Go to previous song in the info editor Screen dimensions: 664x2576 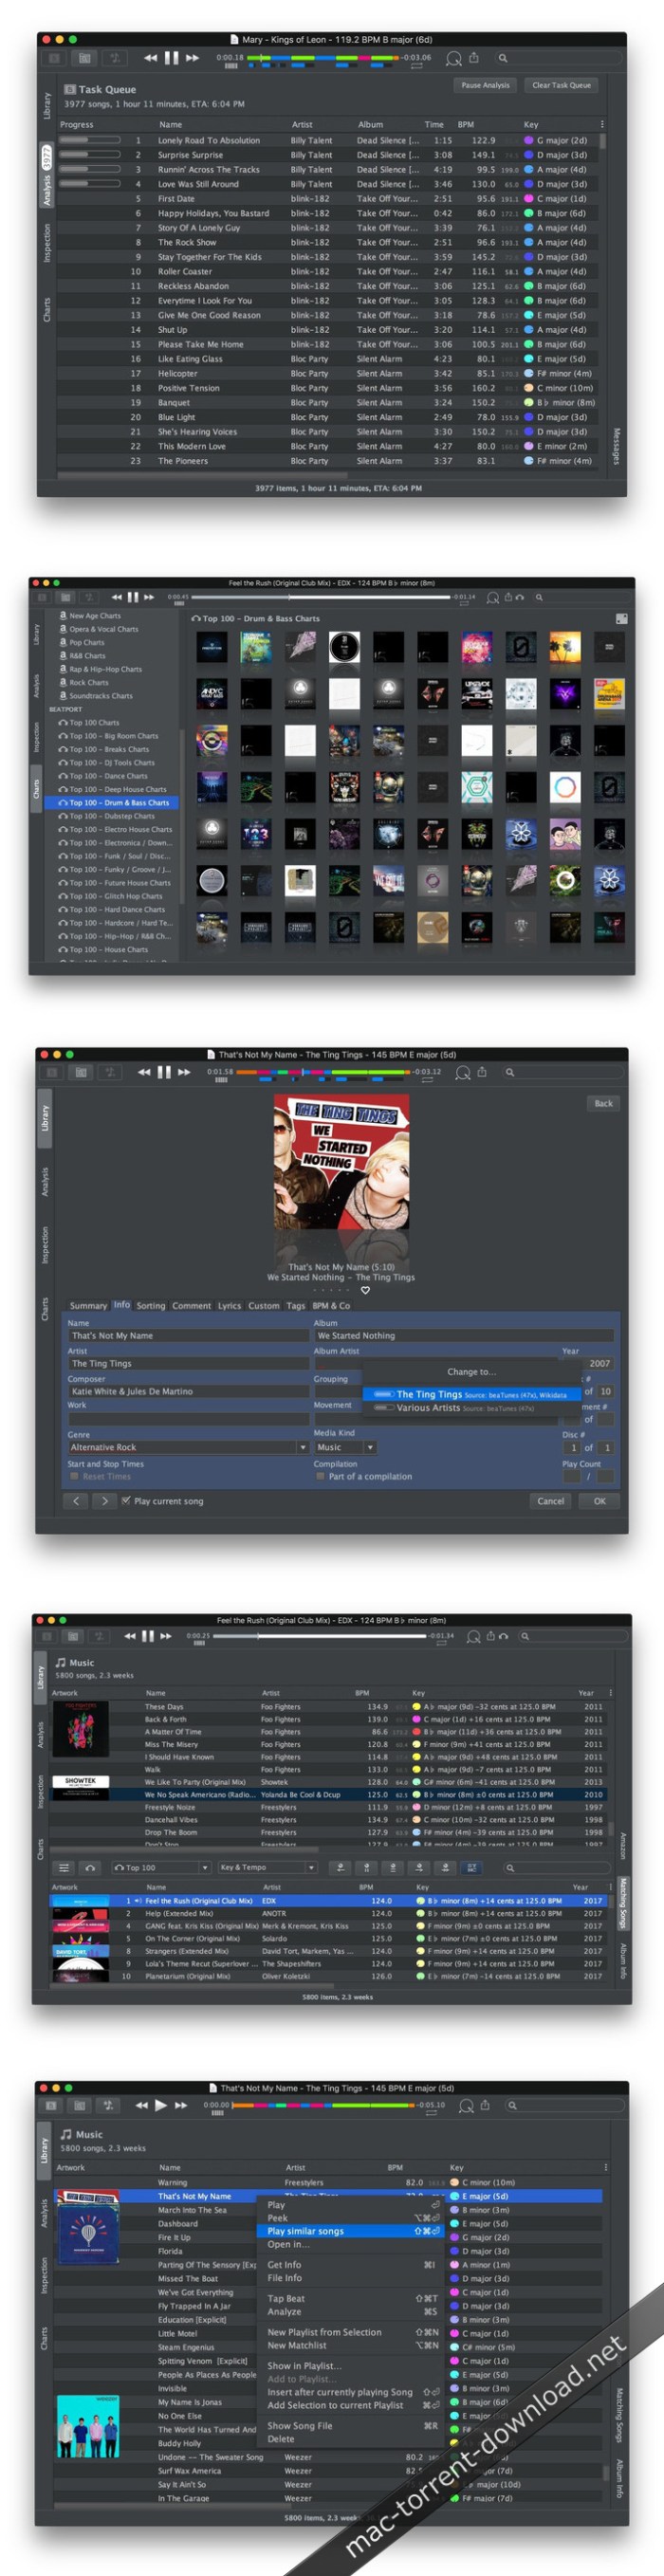(76, 1500)
